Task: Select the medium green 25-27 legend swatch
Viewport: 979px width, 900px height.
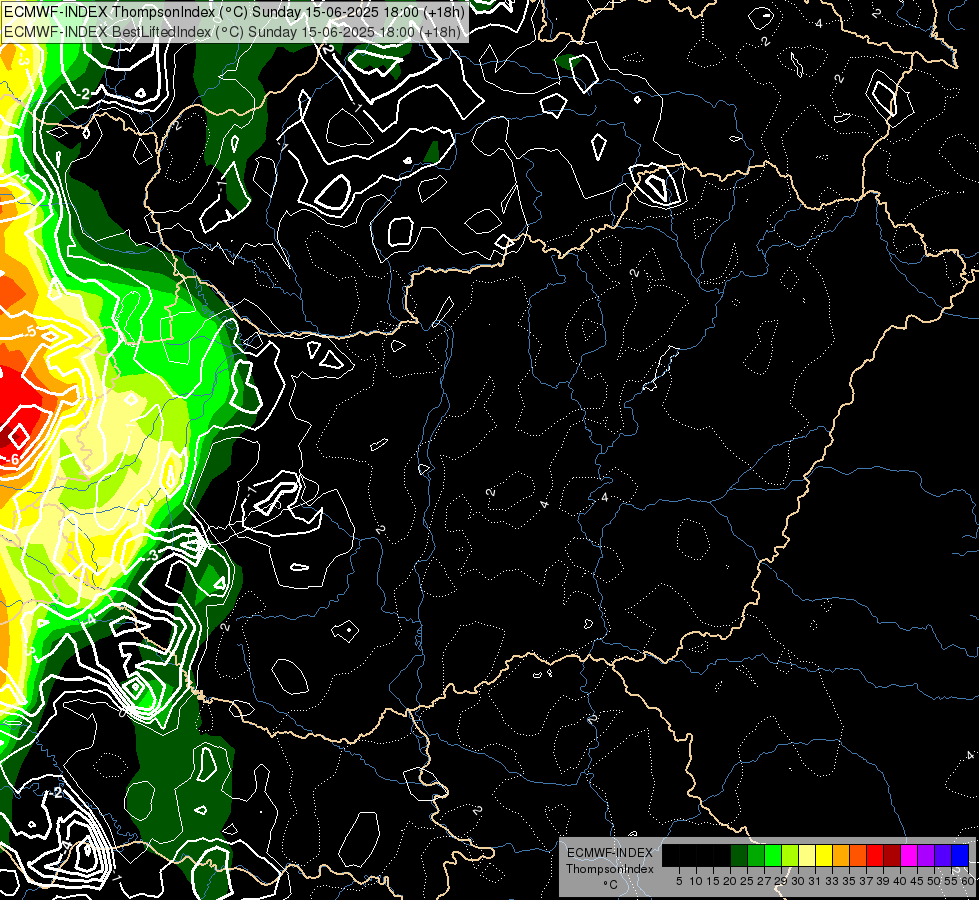Action: 756,855
